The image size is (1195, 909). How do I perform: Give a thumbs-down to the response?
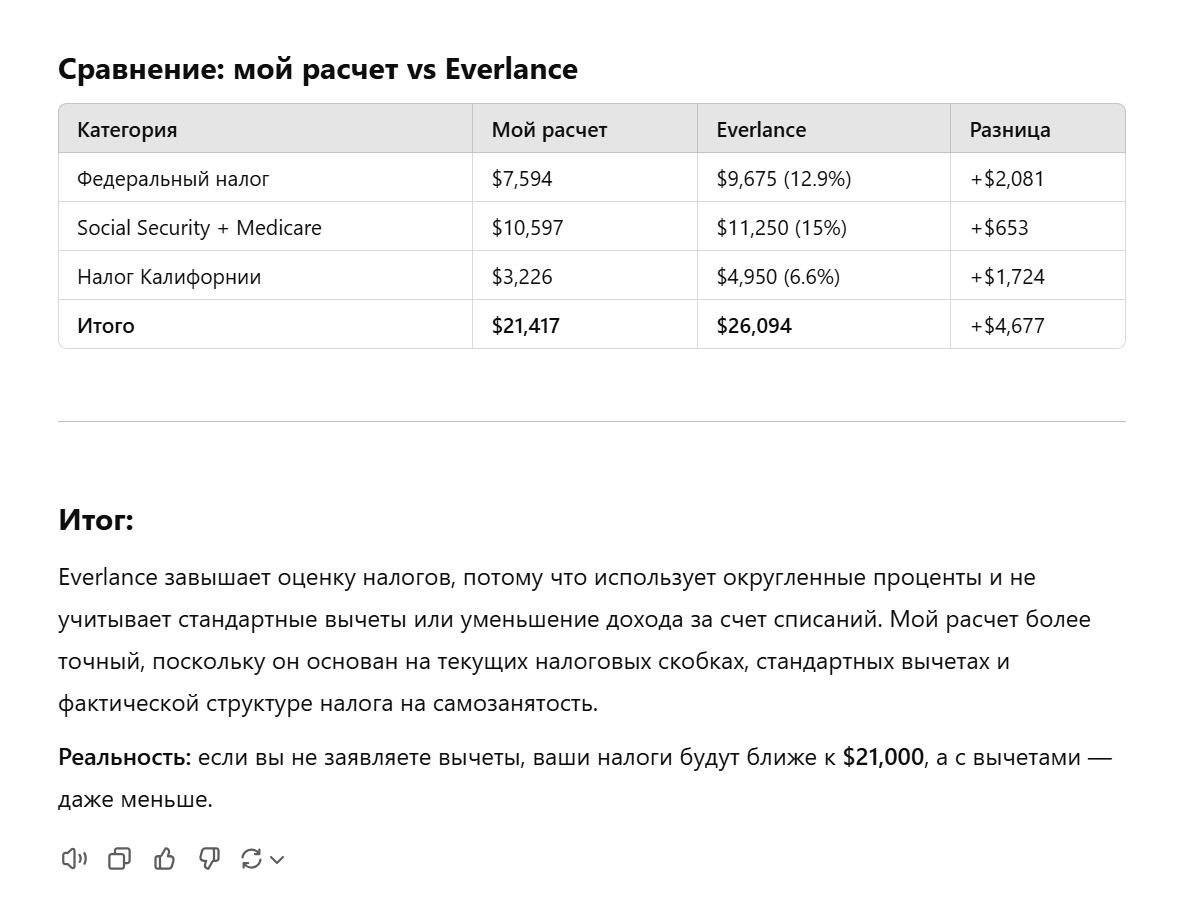tap(209, 859)
